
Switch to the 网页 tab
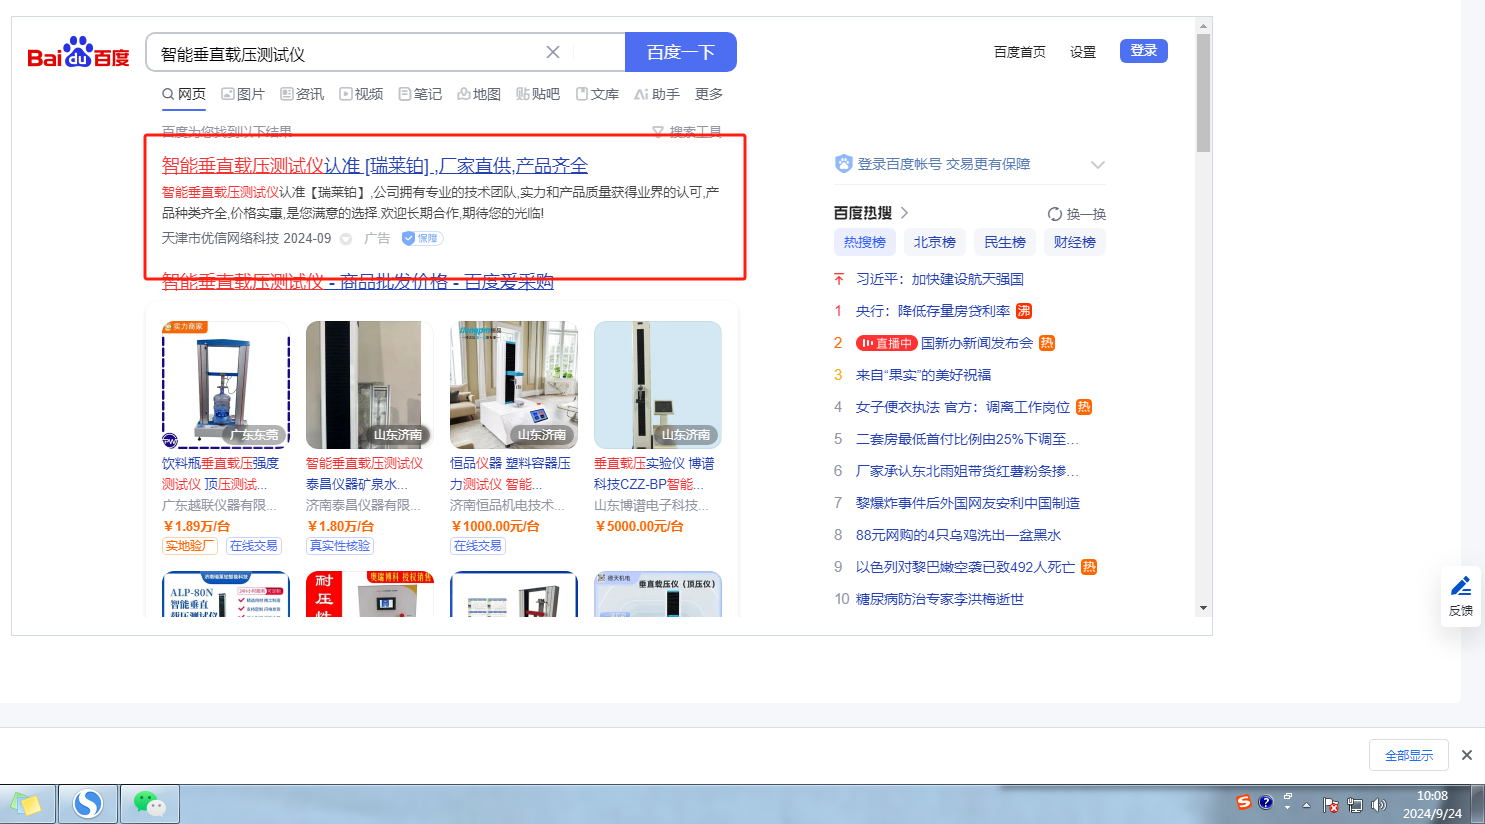pos(184,94)
